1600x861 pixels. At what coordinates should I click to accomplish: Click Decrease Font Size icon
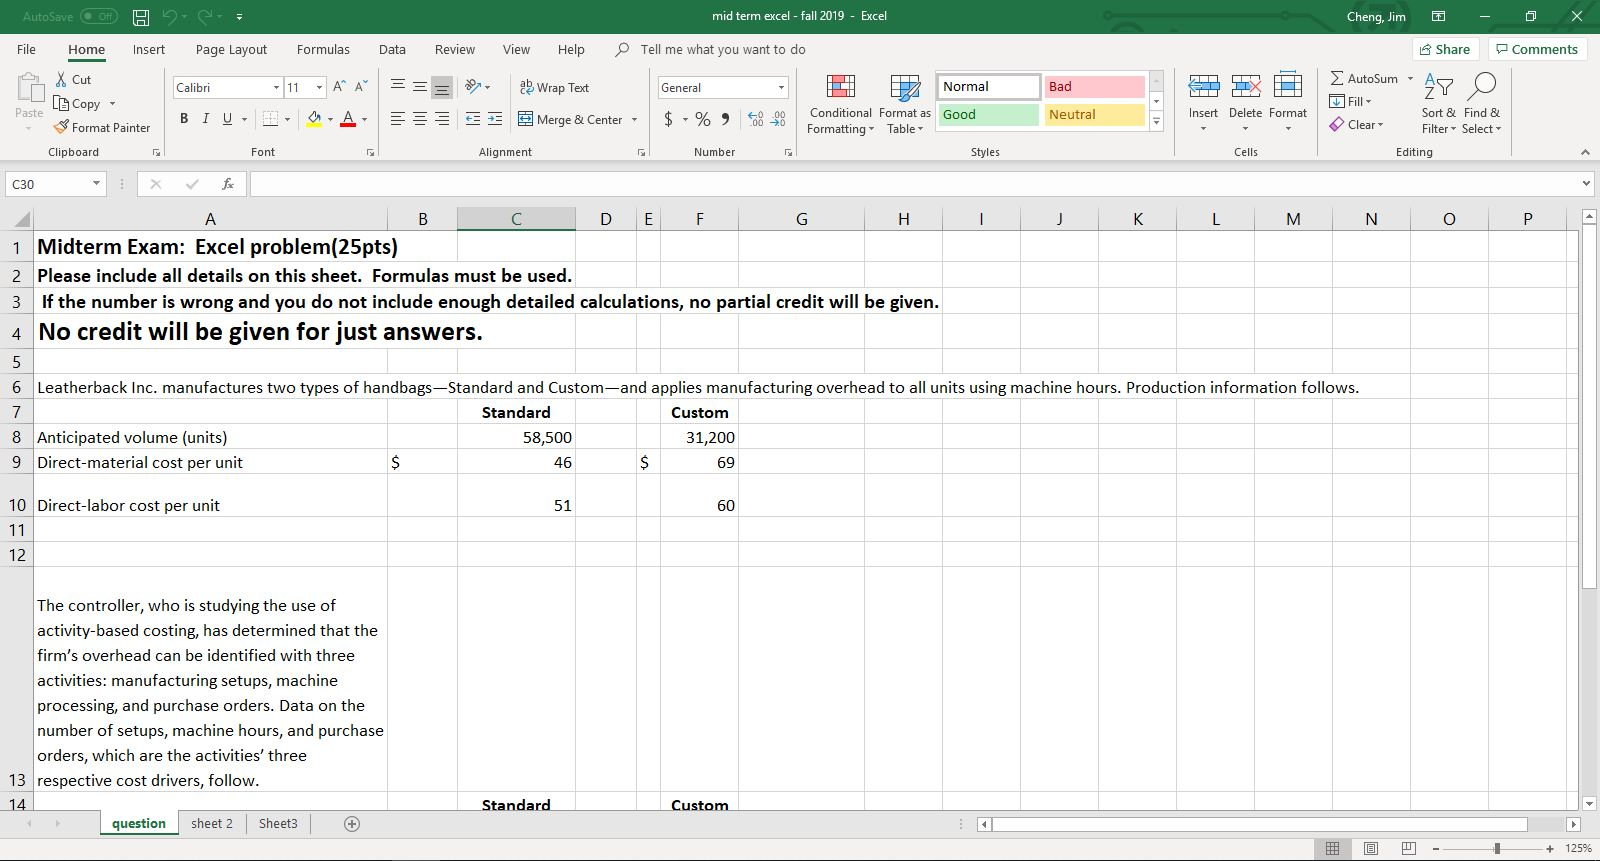click(x=361, y=87)
